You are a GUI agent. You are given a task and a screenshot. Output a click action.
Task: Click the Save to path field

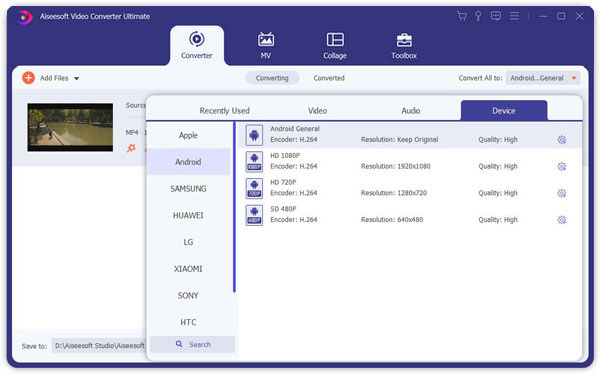pos(99,346)
